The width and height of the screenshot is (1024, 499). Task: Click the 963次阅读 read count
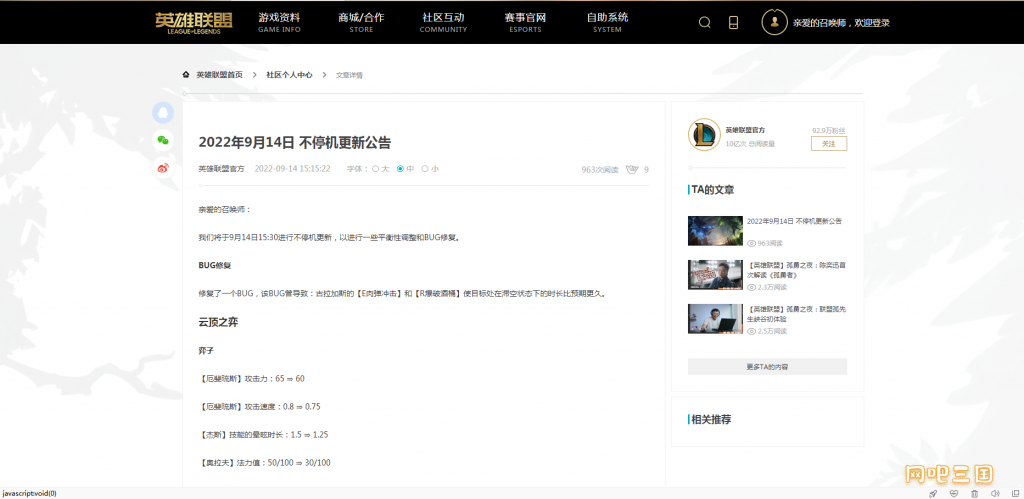tap(600, 170)
